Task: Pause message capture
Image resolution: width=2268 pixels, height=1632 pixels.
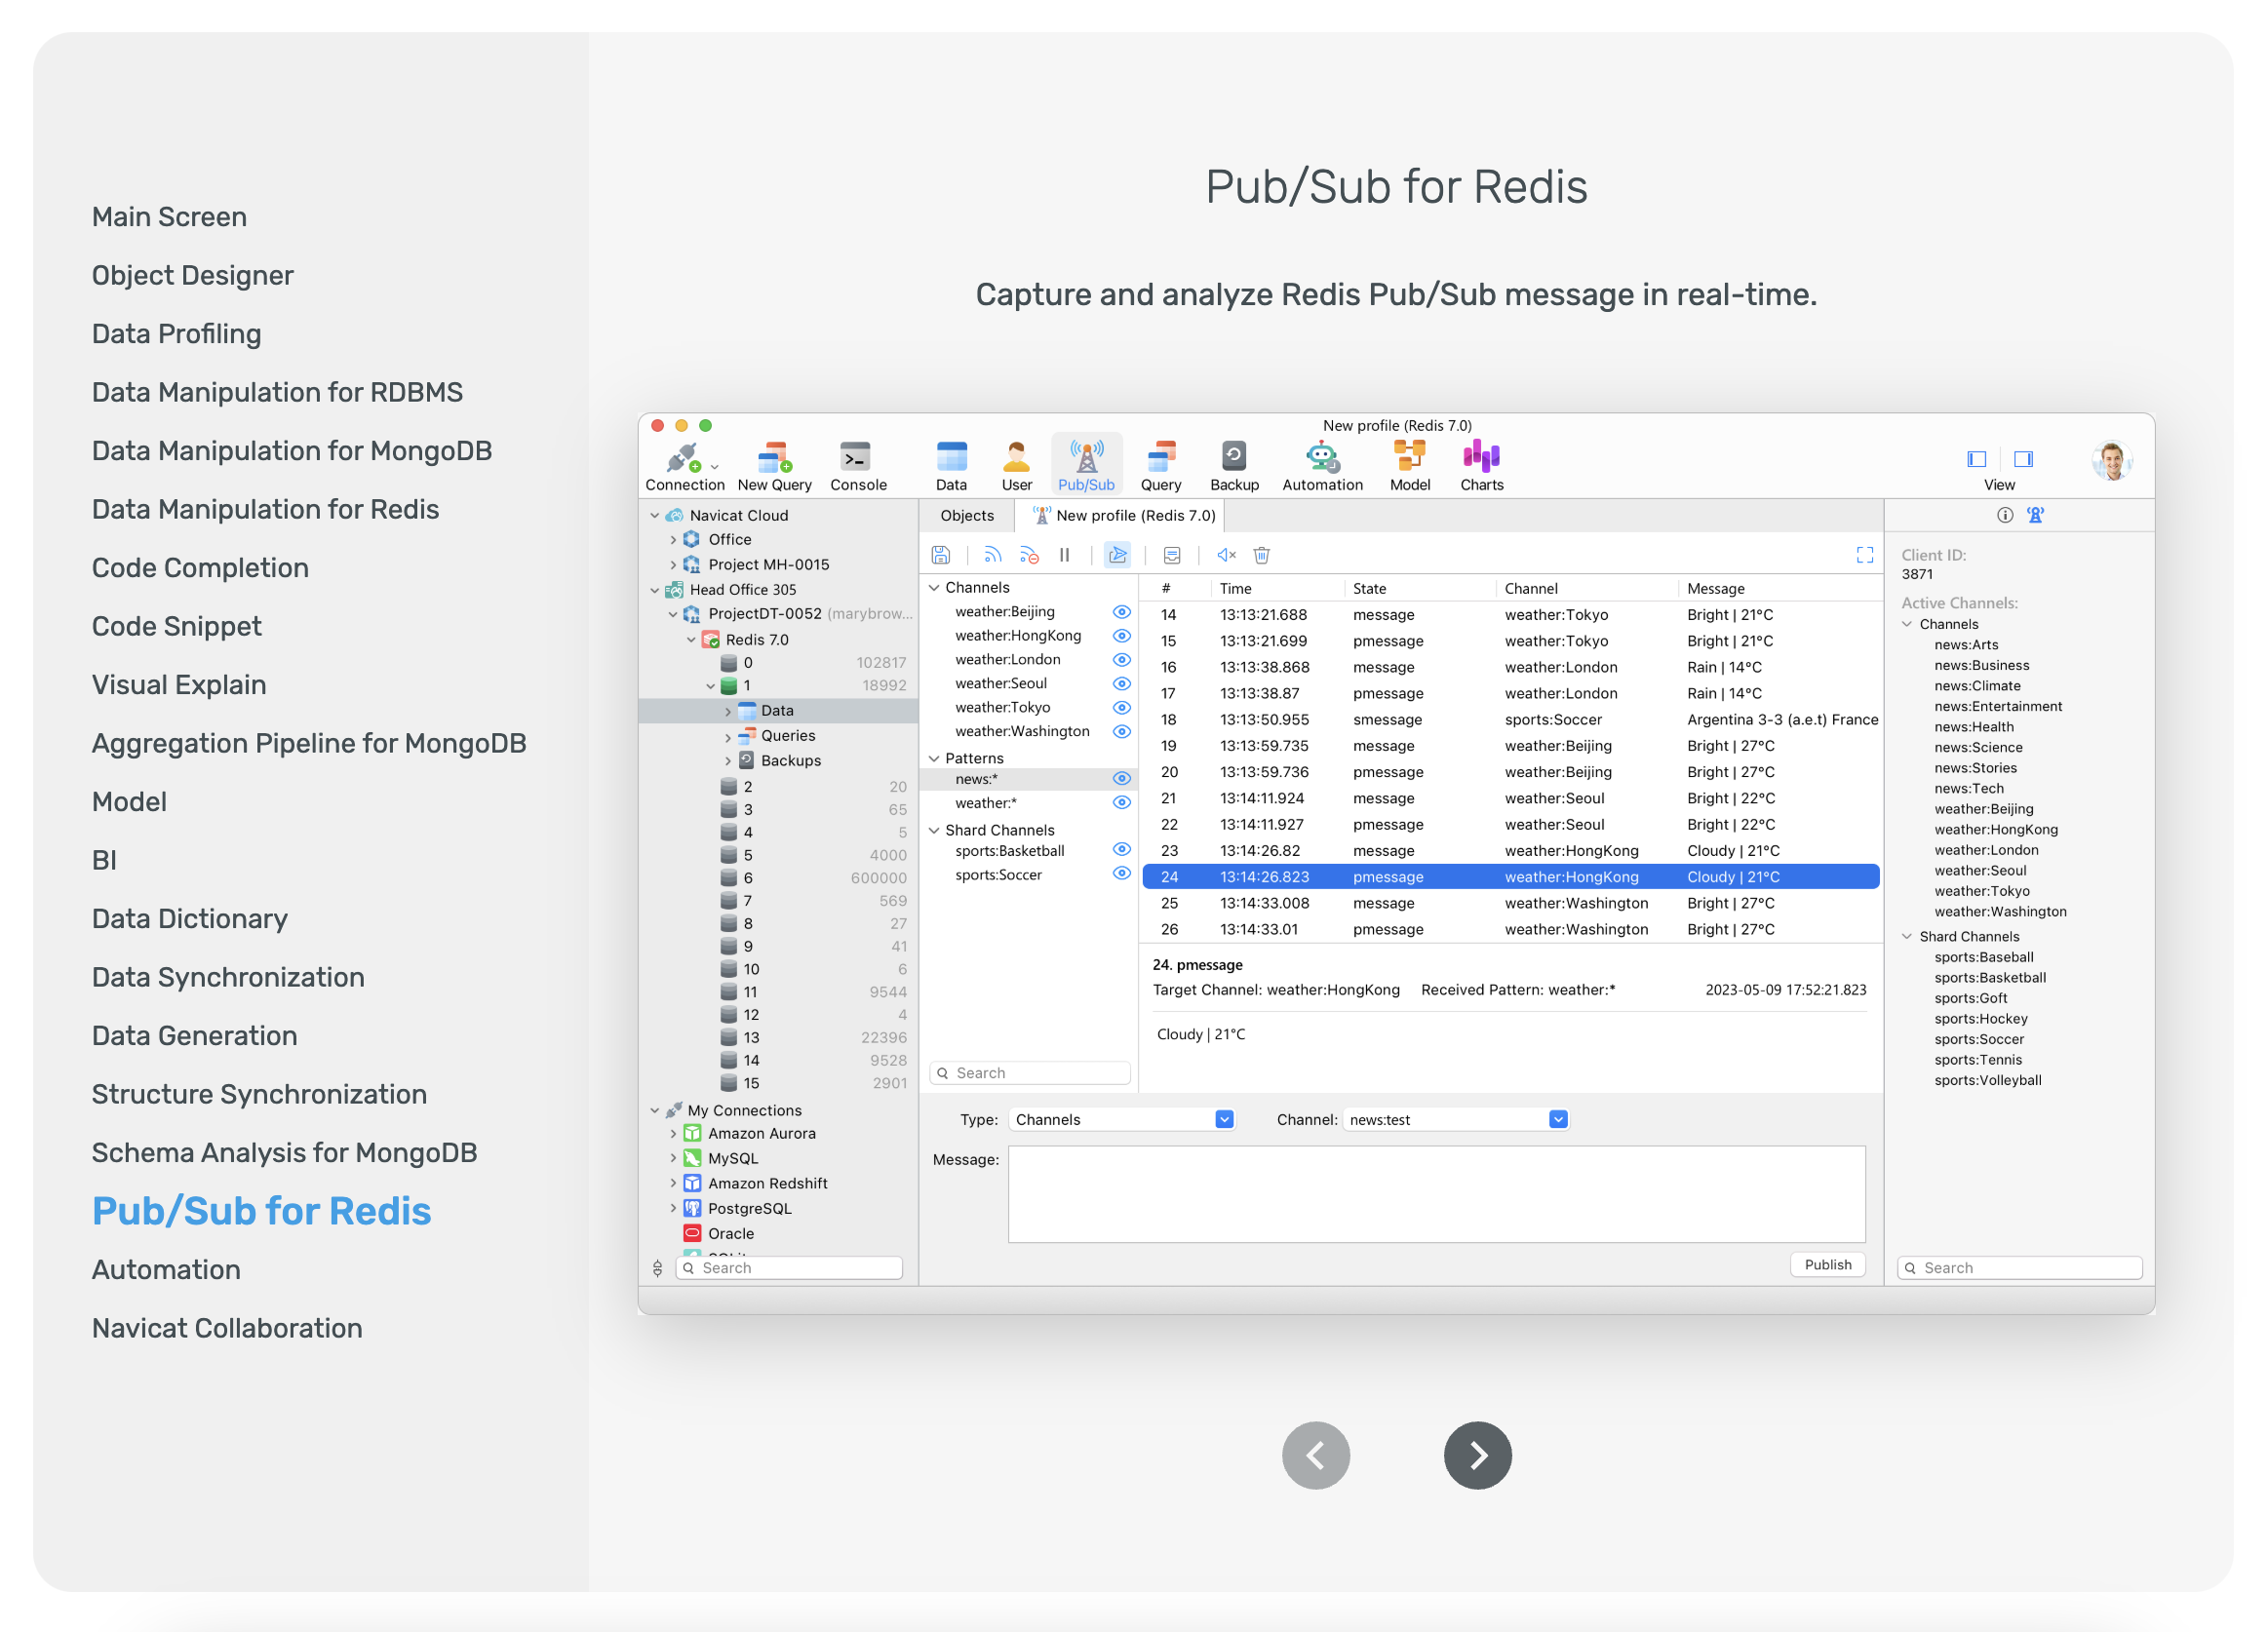Action: pos(1064,555)
